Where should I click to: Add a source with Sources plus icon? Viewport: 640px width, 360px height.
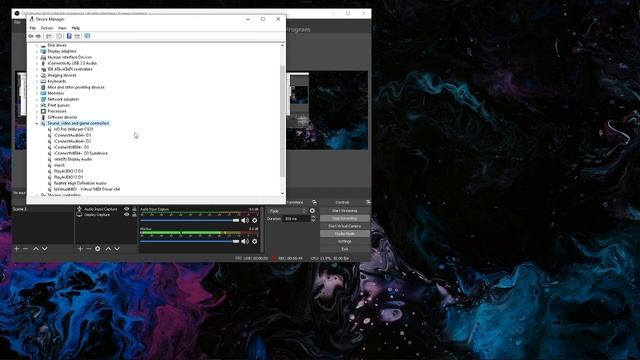tap(80, 249)
